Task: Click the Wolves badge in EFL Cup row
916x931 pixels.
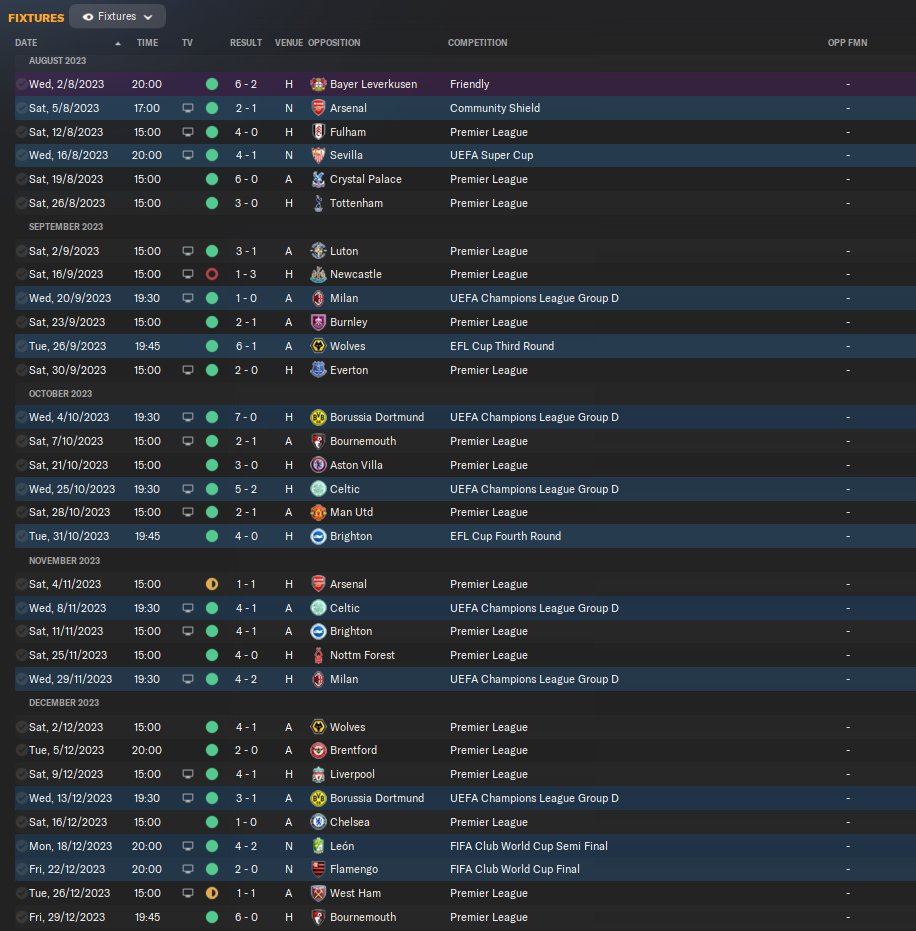Action: point(318,346)
